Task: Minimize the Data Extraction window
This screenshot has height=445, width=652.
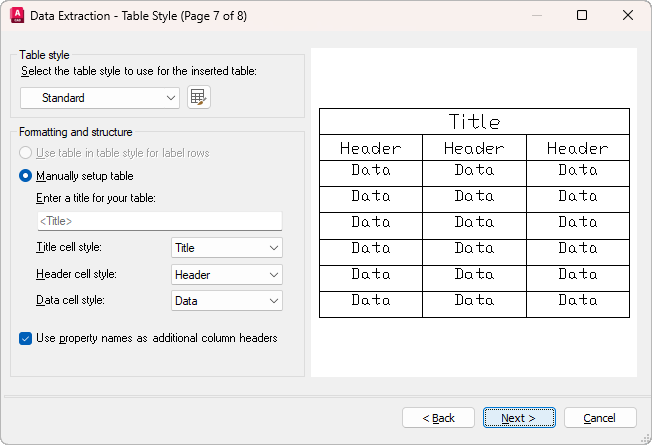Action: [x=536, y=16]
